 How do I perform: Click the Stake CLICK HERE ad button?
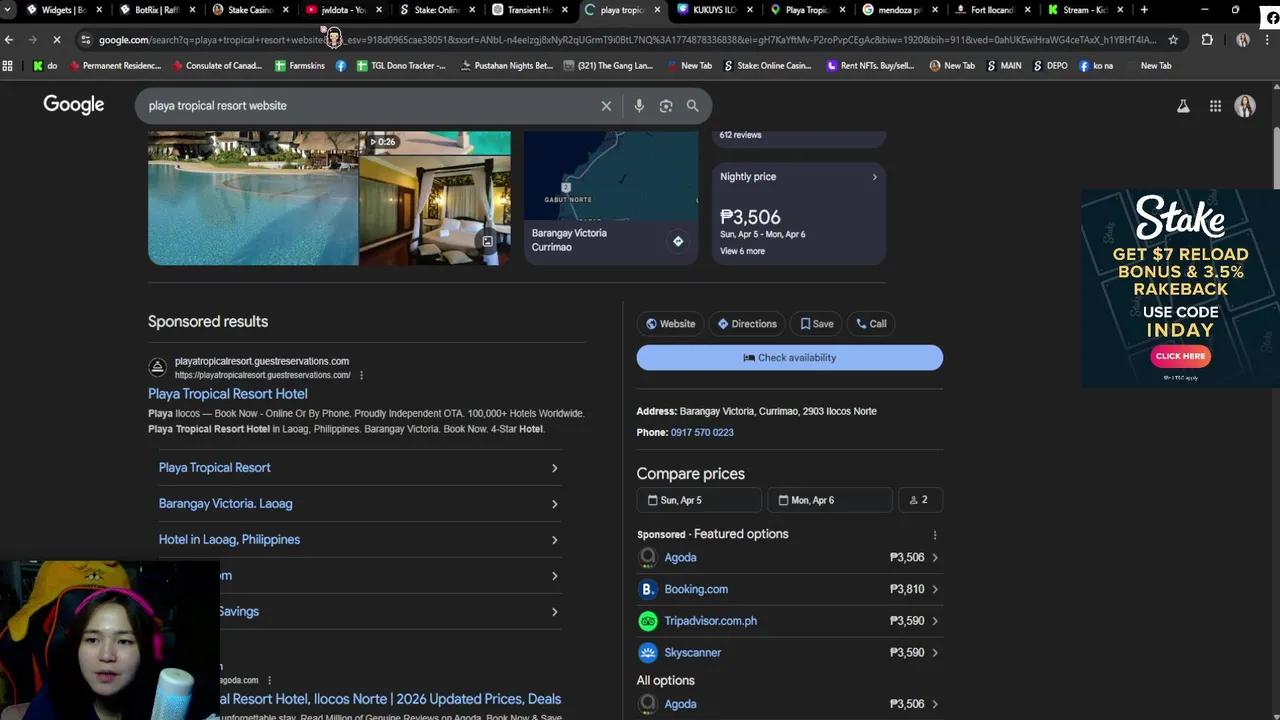[1180, 356]
